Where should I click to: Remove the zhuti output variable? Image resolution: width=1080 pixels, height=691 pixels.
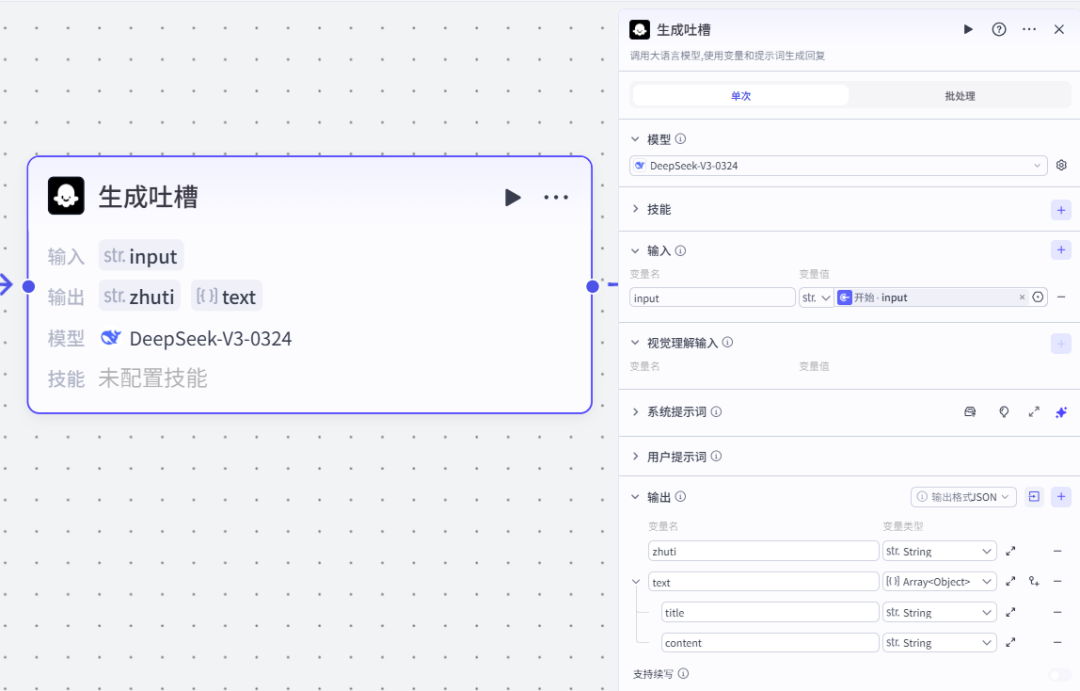(1057, 550)
